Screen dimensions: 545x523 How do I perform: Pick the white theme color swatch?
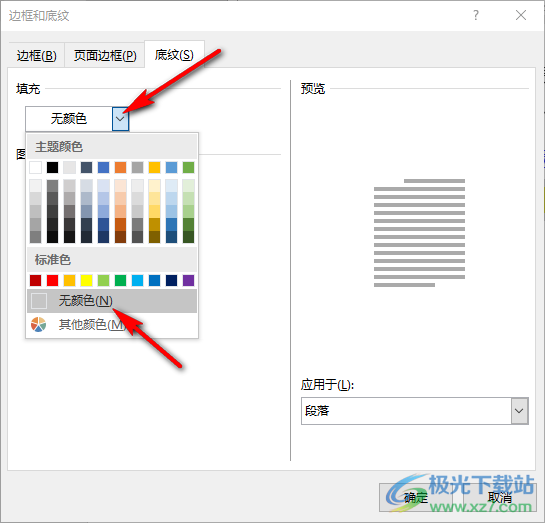35,167
